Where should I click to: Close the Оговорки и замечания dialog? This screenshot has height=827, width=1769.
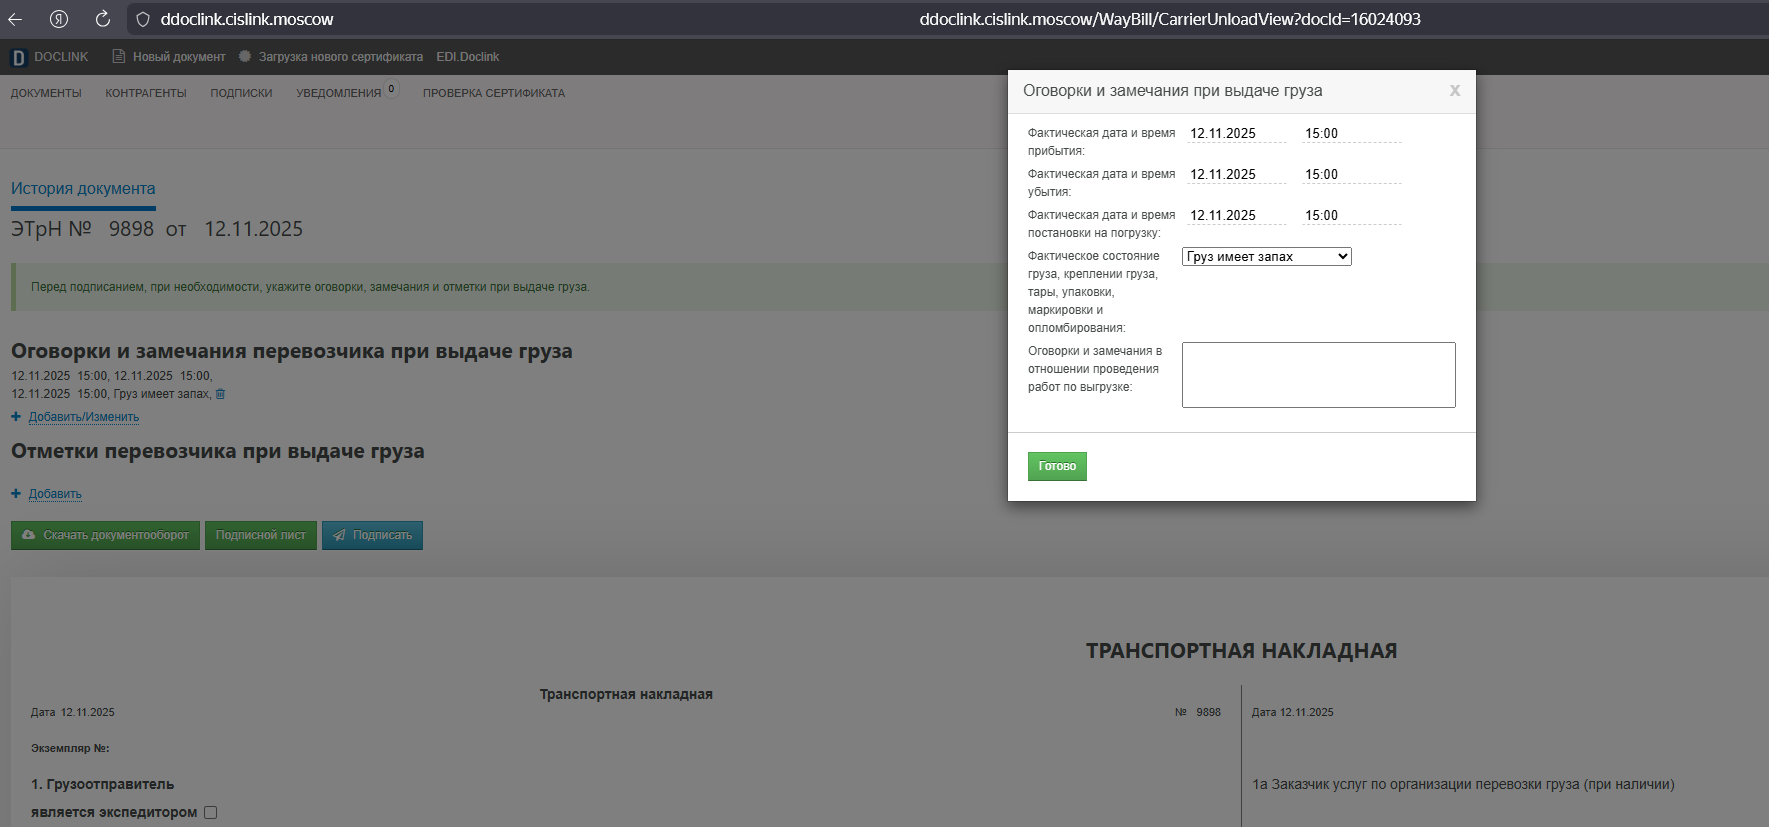1455,91
